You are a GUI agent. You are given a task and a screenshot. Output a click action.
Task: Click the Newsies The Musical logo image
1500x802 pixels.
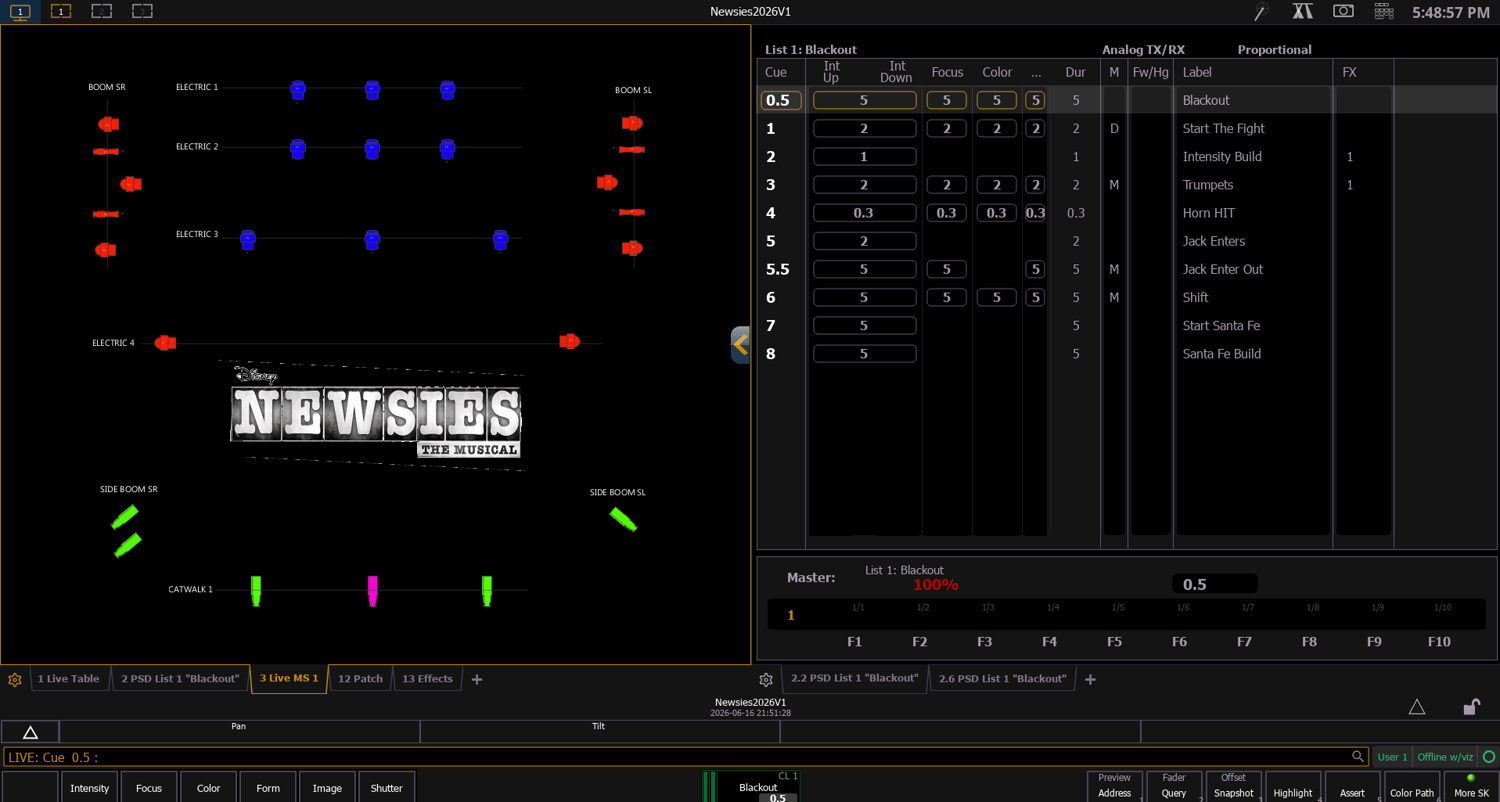pyautogui.click(x=375, y=415)
